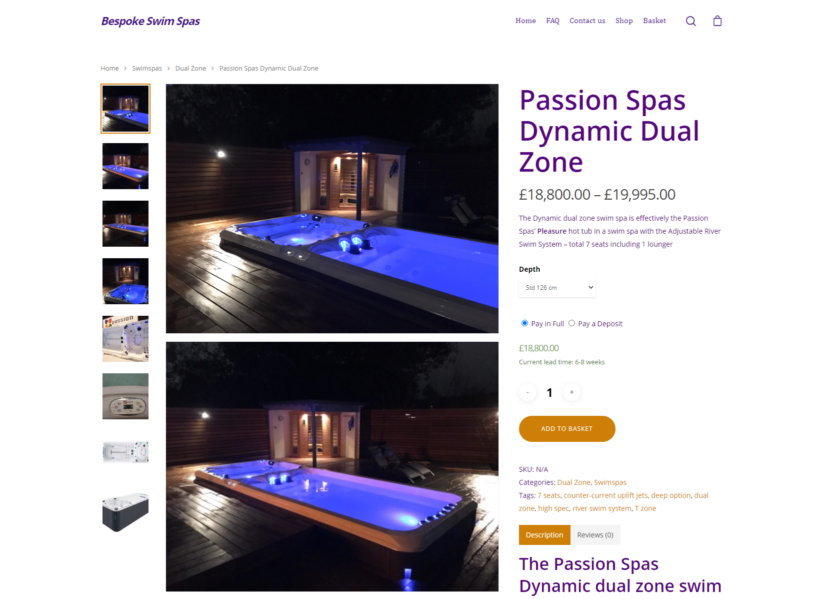Open the search magnifier icon
Image resolution: width=820 pixels, height=599 pixels.
pos(691,21)
